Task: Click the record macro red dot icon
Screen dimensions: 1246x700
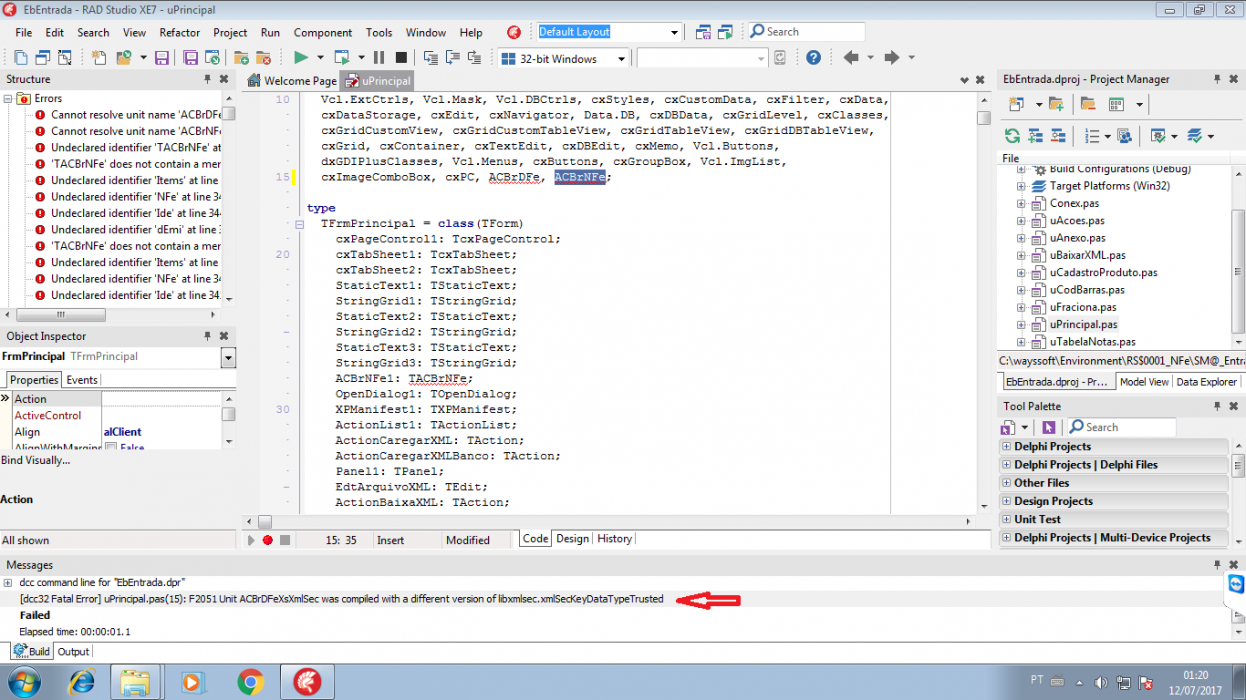Action: (x=268, y=540)
